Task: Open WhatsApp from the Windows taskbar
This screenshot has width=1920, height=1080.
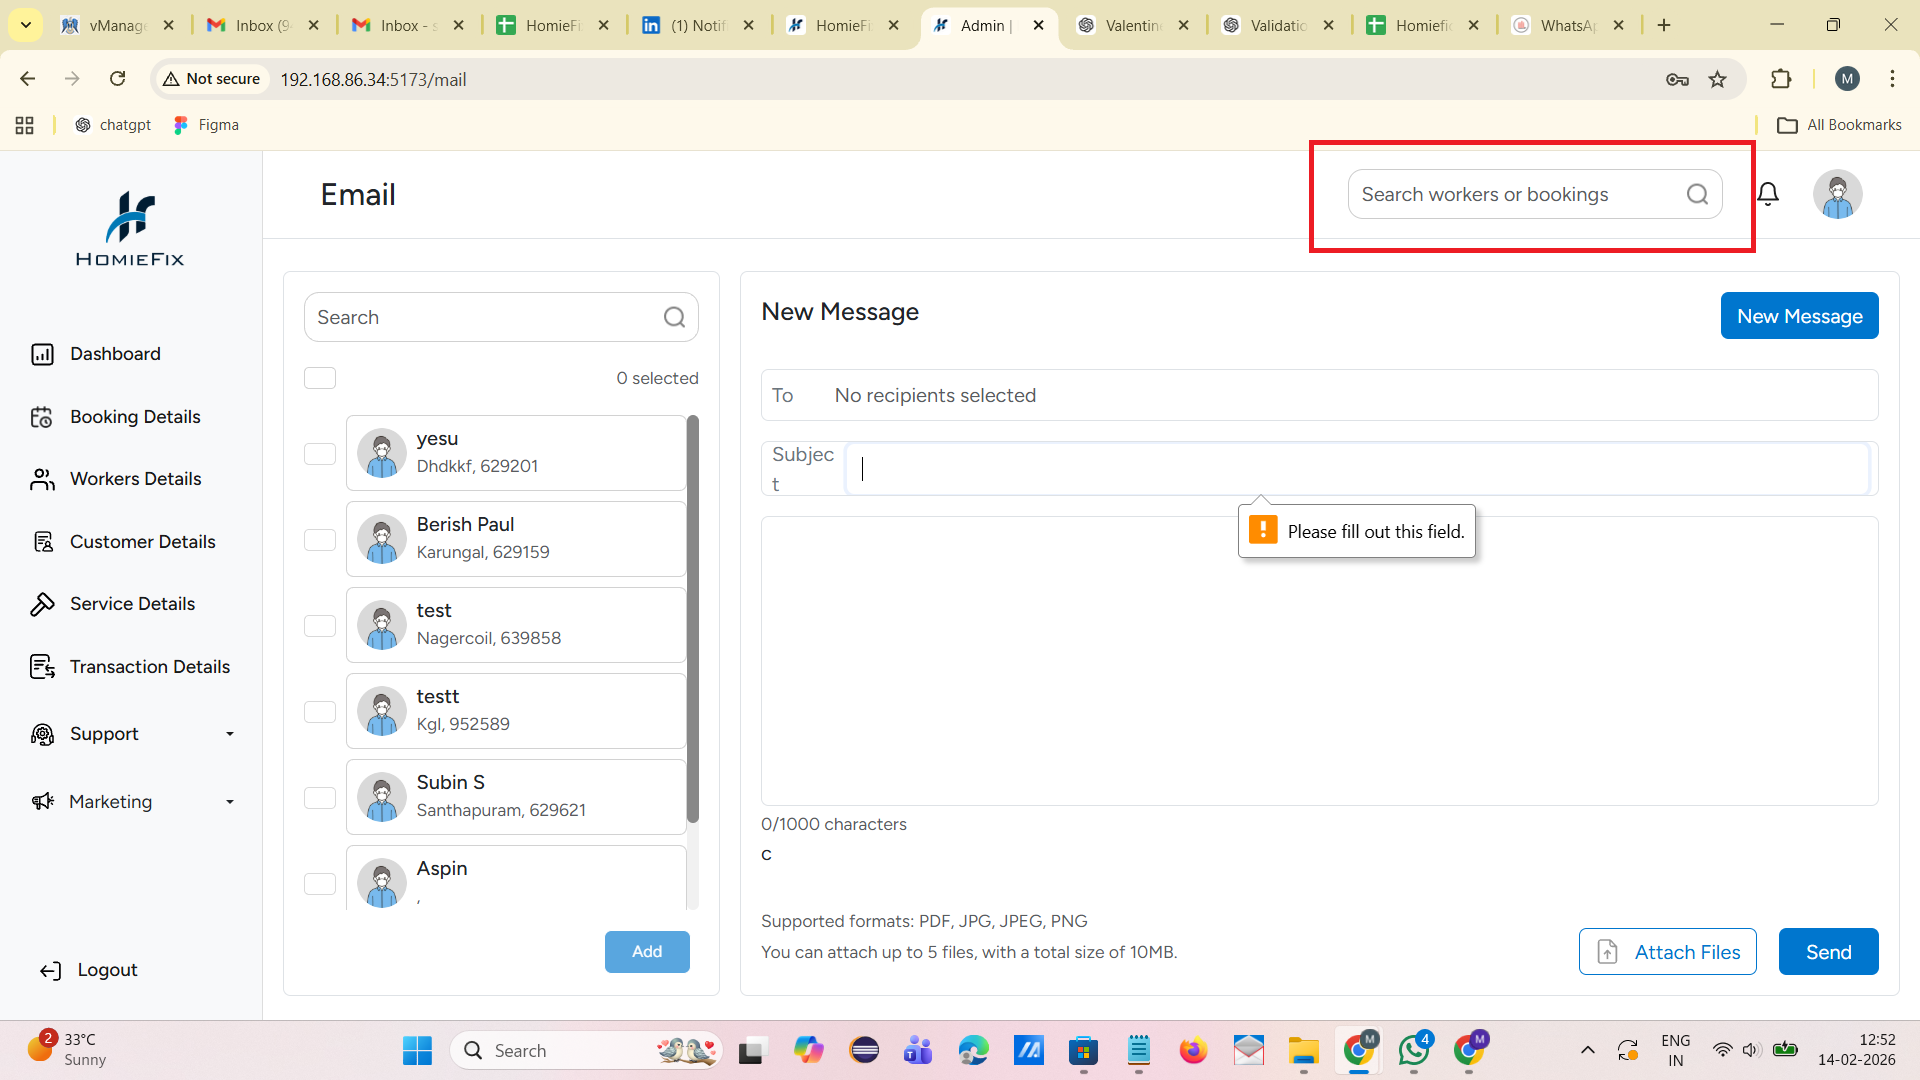Action: pos(1413,1050)
